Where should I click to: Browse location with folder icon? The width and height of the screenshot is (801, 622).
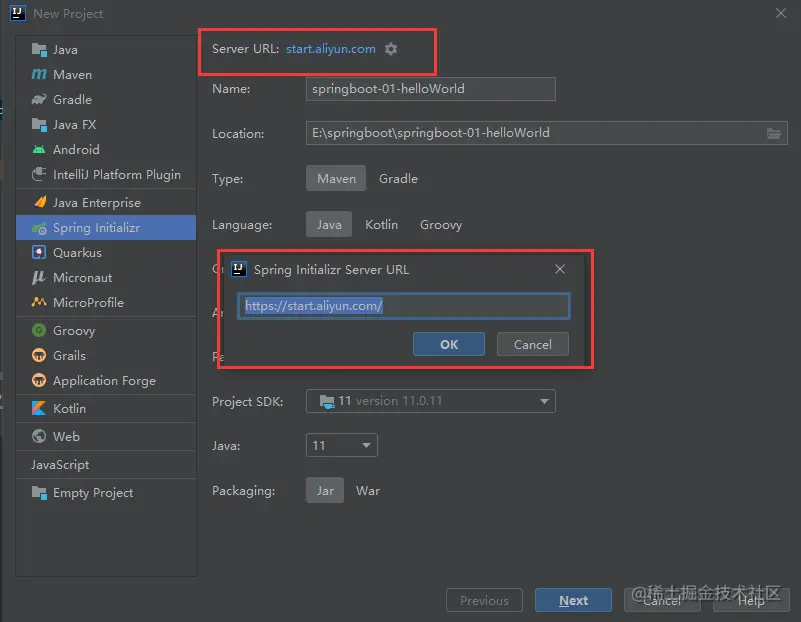(774, 133)
